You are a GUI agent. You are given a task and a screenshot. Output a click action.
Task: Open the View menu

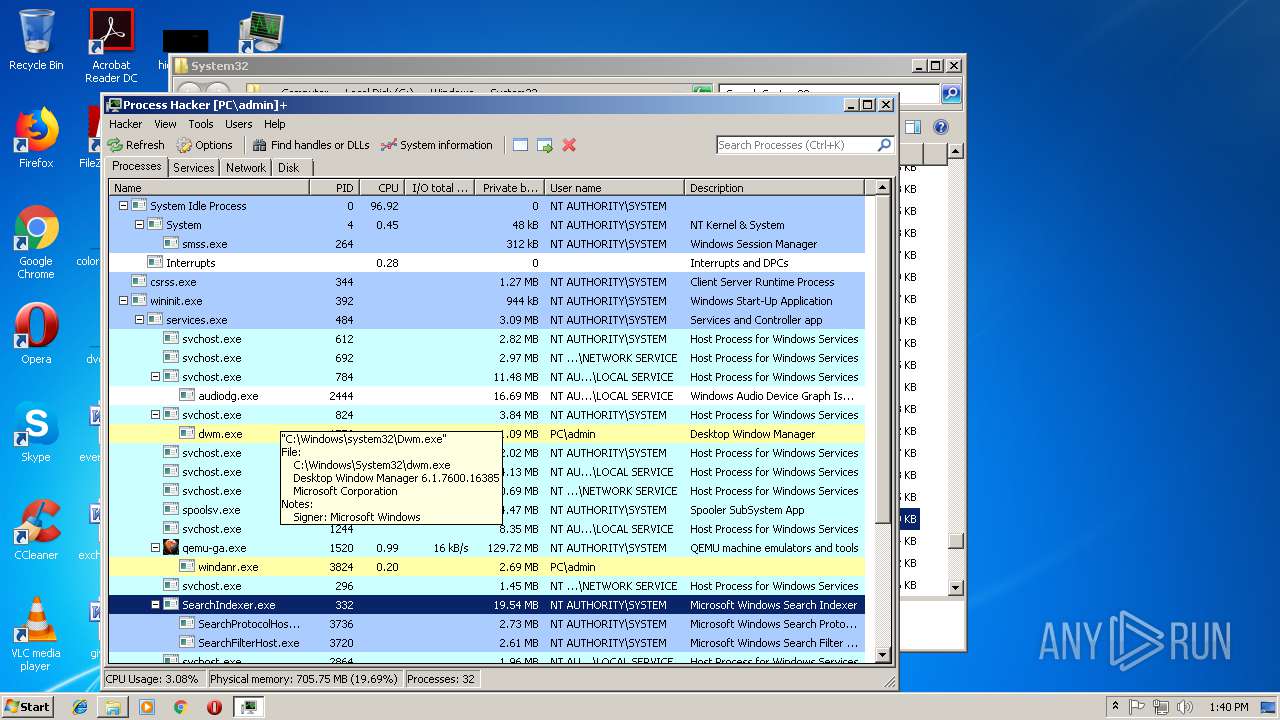point(165,124)
